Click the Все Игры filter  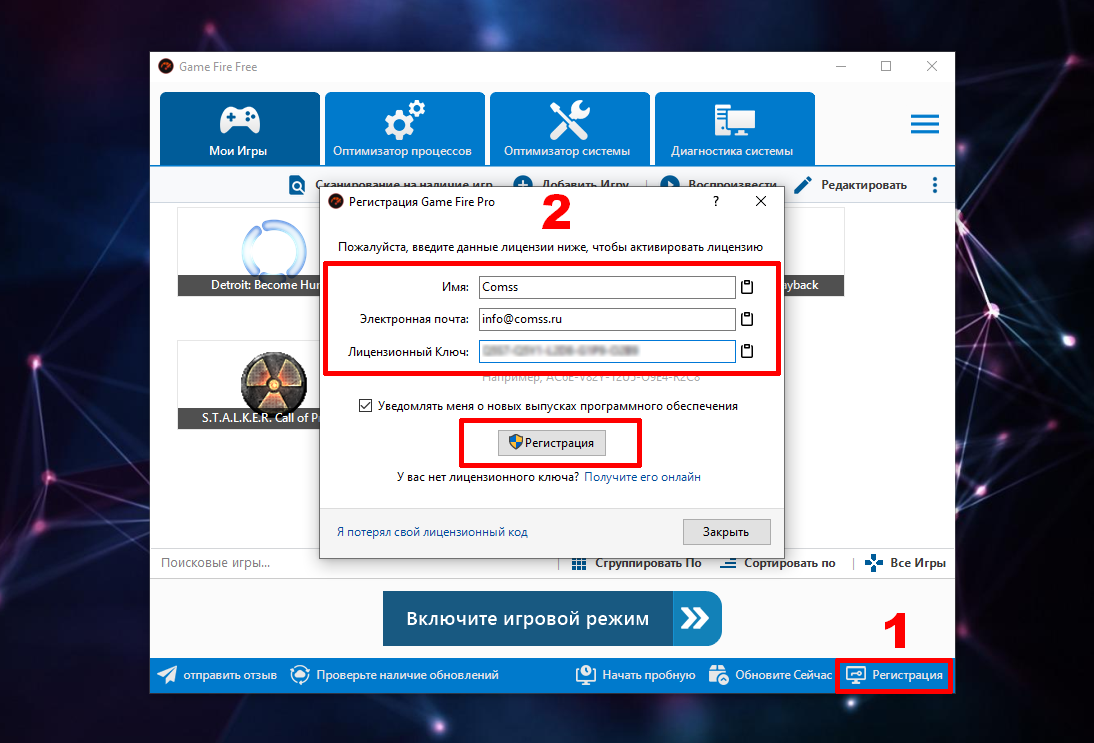[x=905, y=563]
